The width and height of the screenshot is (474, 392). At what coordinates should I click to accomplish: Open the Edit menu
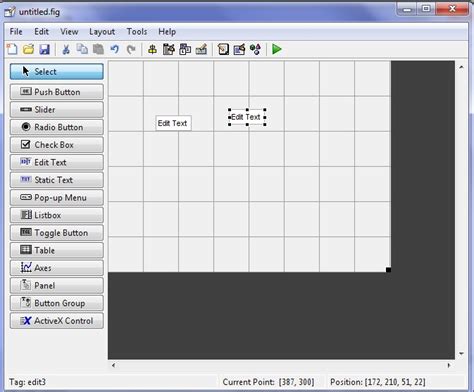42,32
